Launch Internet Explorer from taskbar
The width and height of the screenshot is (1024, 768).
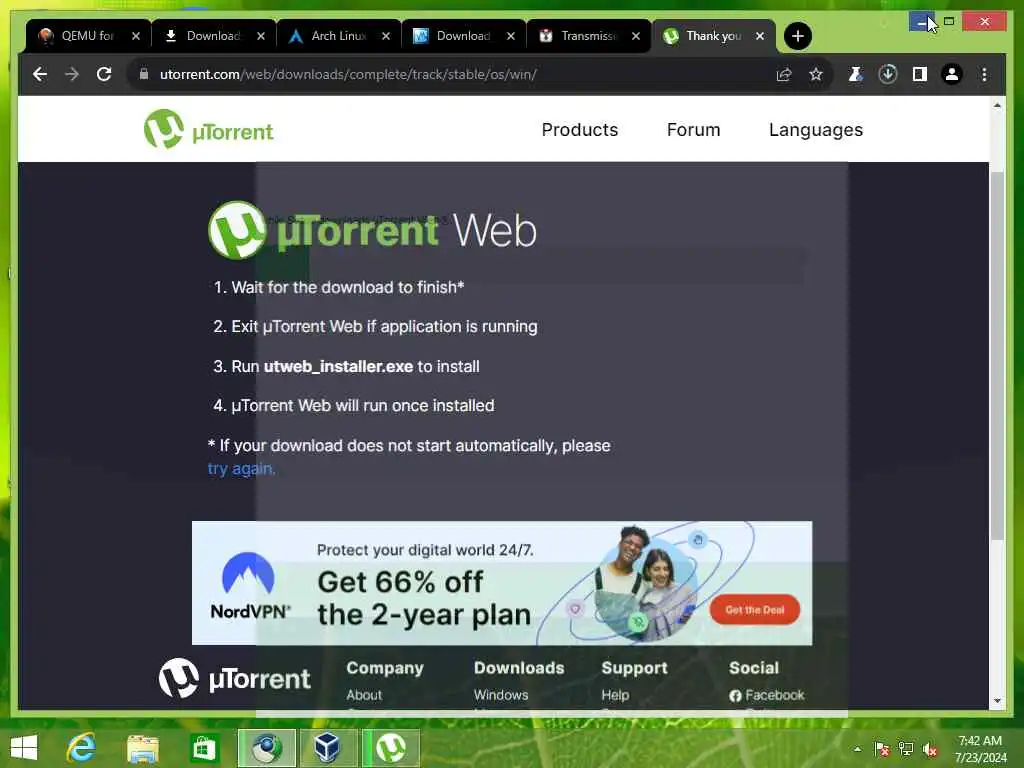click(81, 748)
